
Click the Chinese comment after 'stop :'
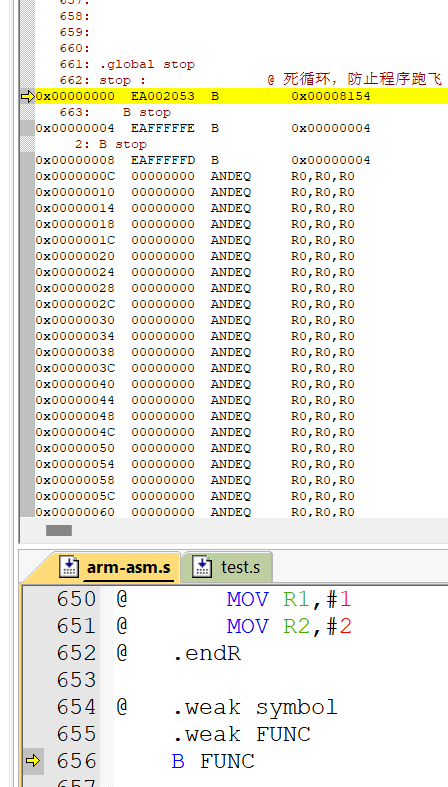coord(354,79)
